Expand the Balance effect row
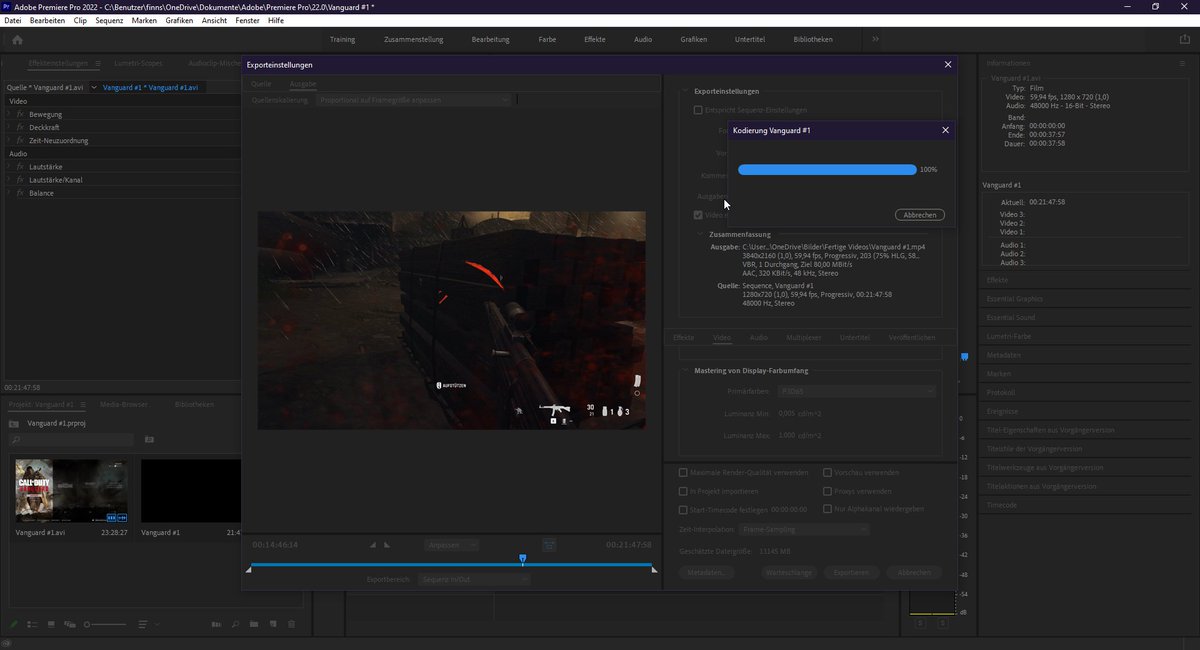 pos(8,193)
